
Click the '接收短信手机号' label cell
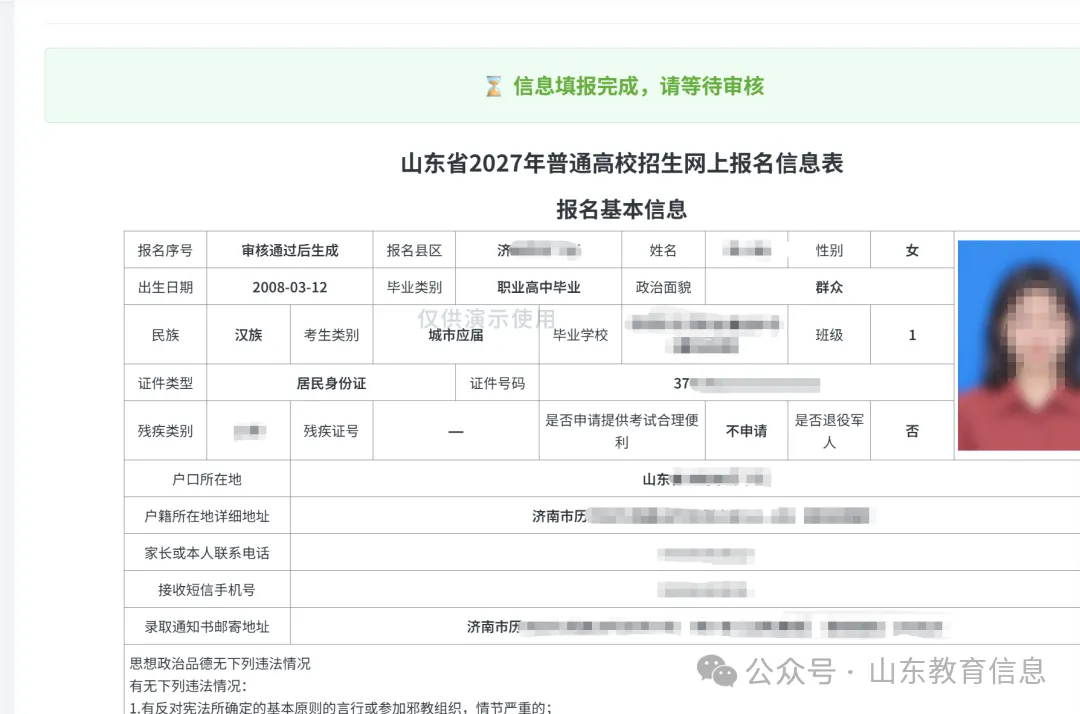click(207, 589)
